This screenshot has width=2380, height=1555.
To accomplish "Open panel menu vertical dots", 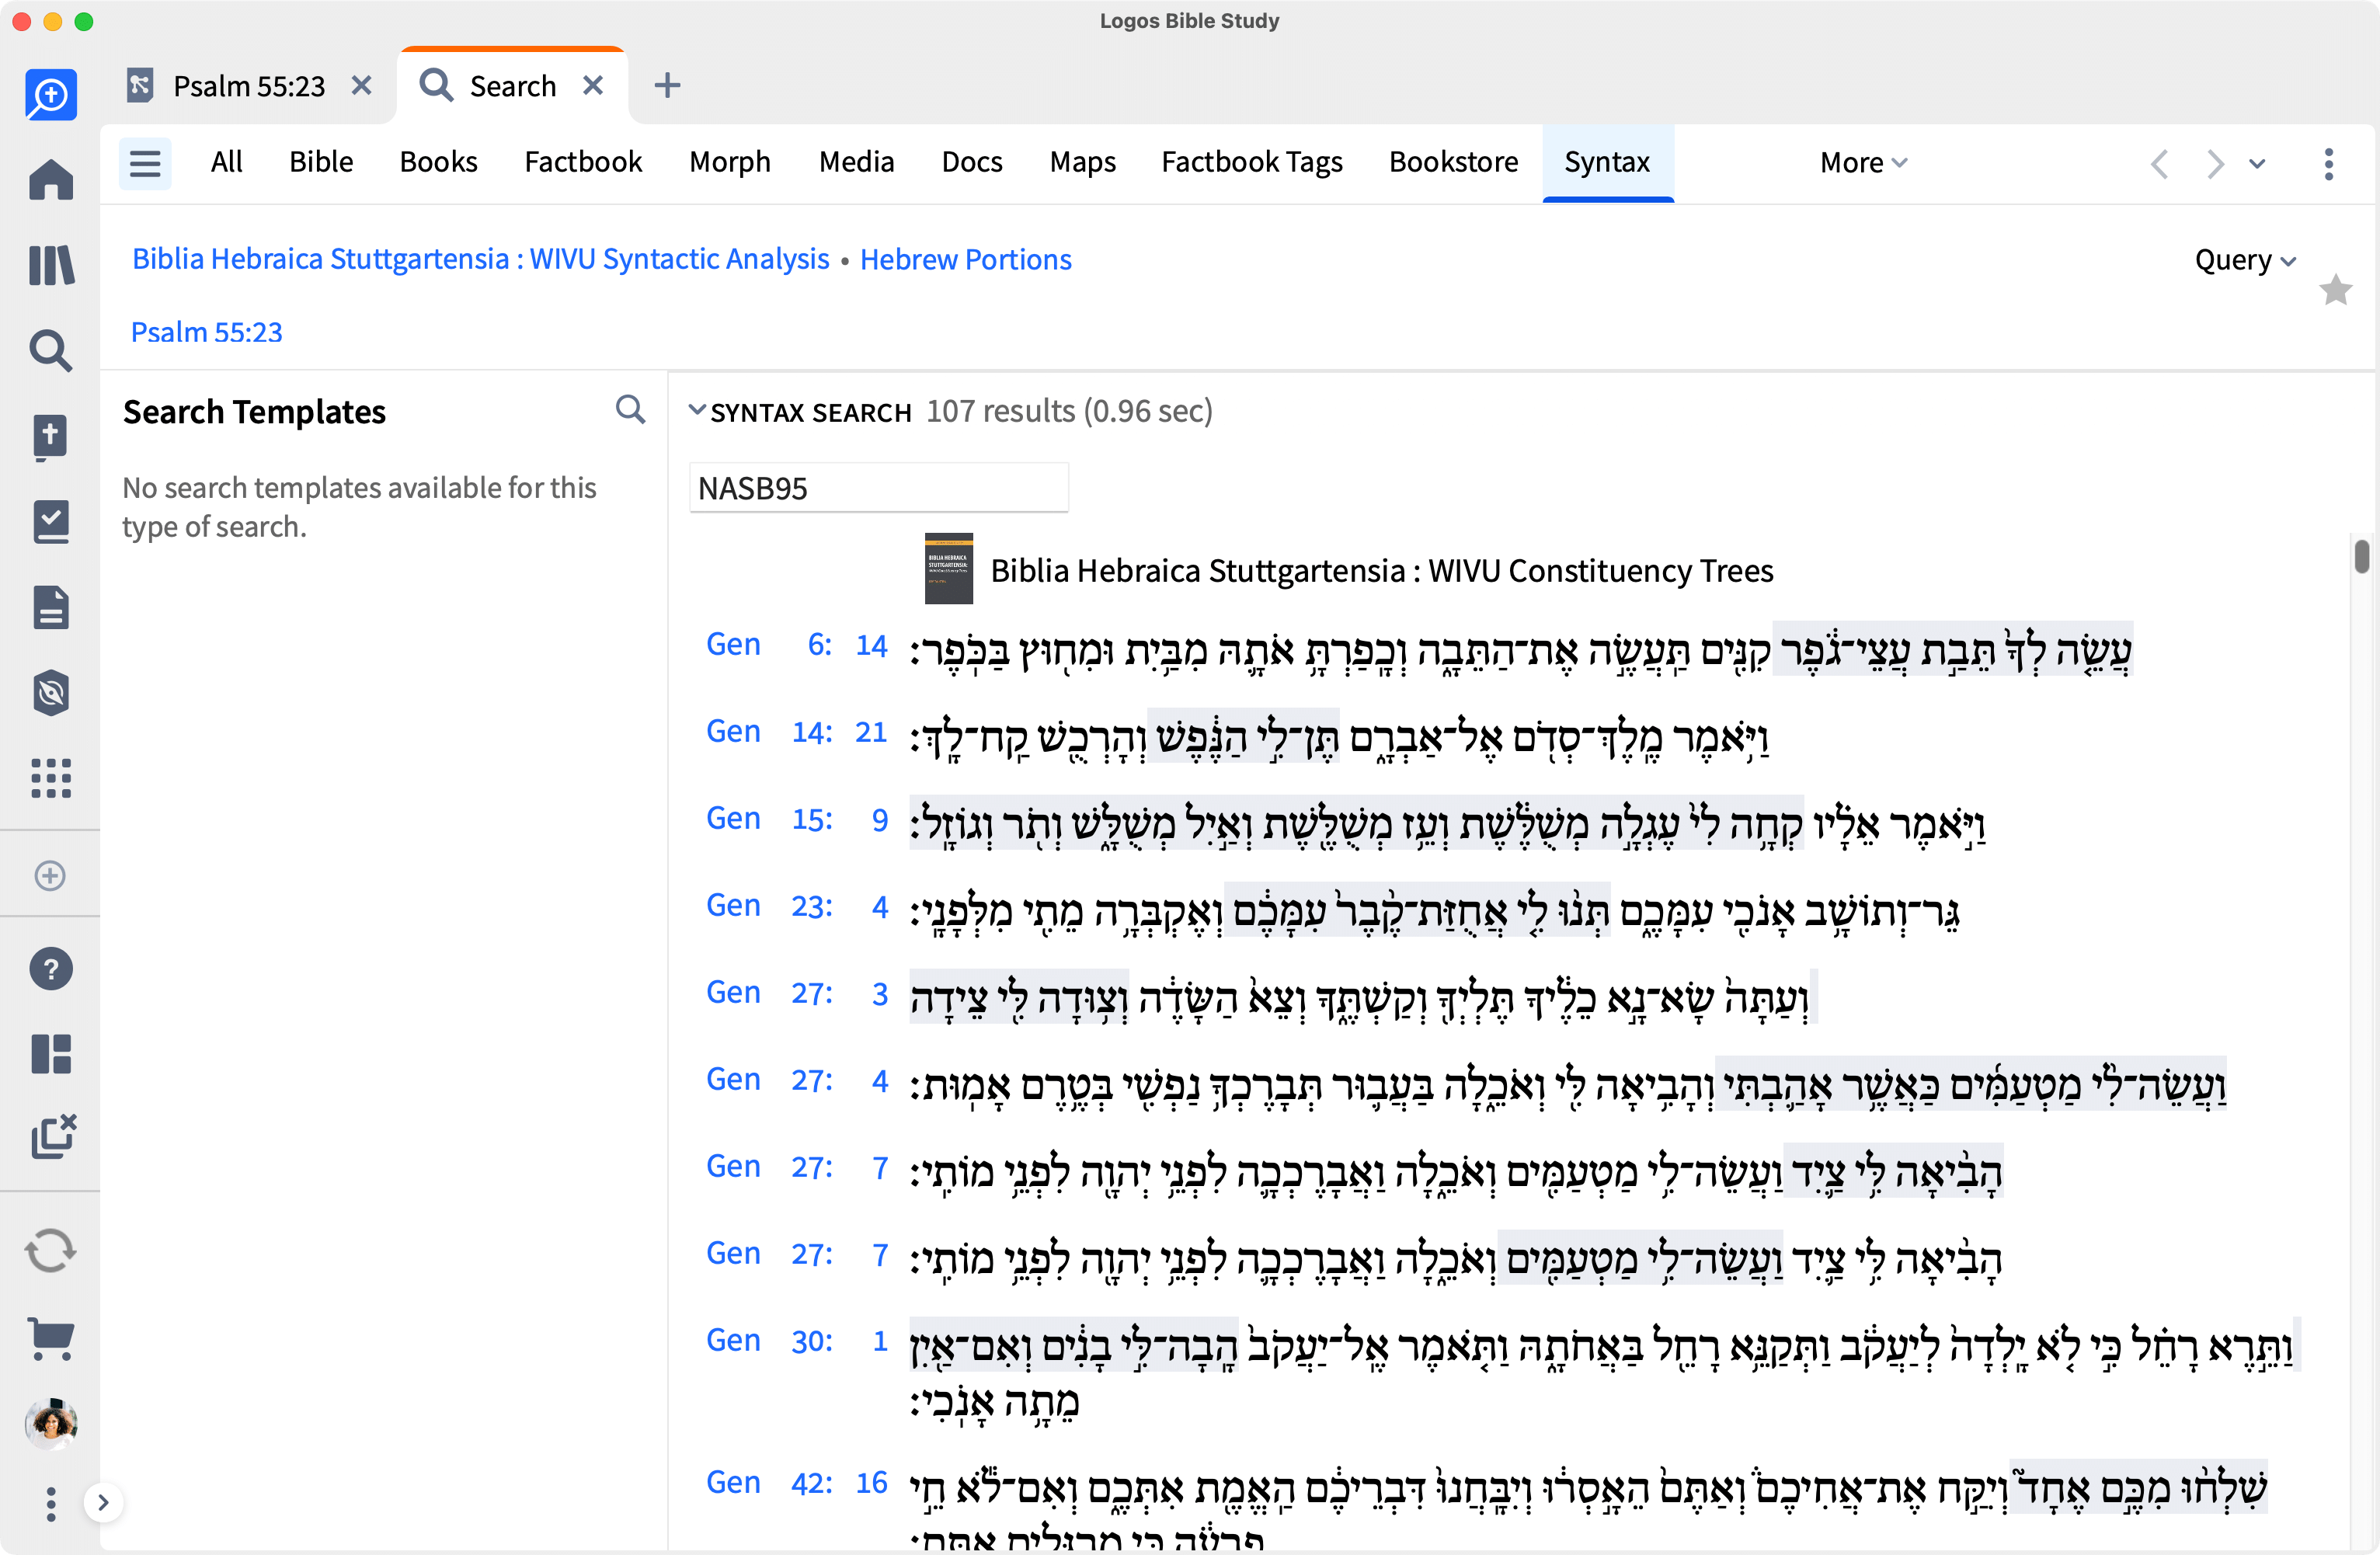I will 2329,163.
